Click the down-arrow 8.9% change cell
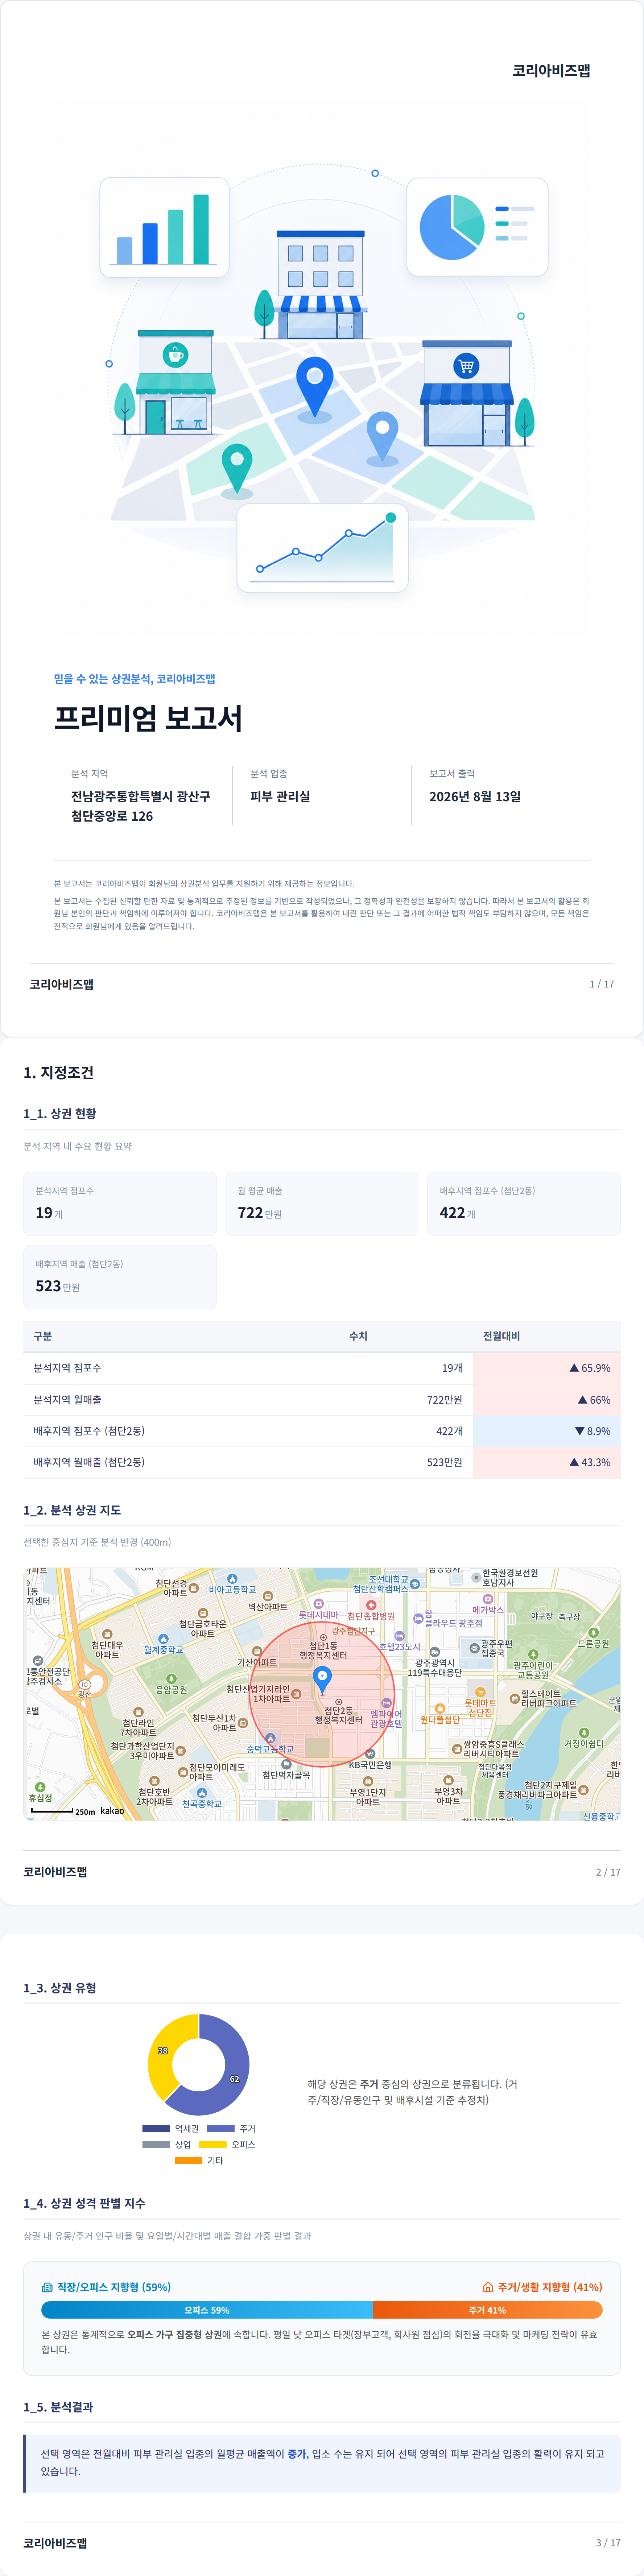The width and height of the screenshot is (644, 2576). coord(547,1431)
